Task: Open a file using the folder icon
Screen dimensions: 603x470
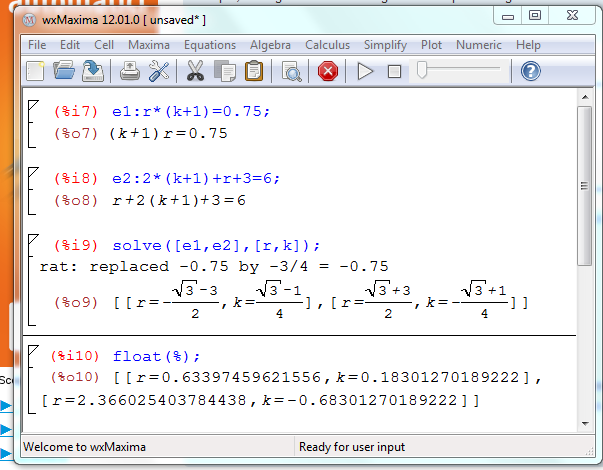Action: 64,71
